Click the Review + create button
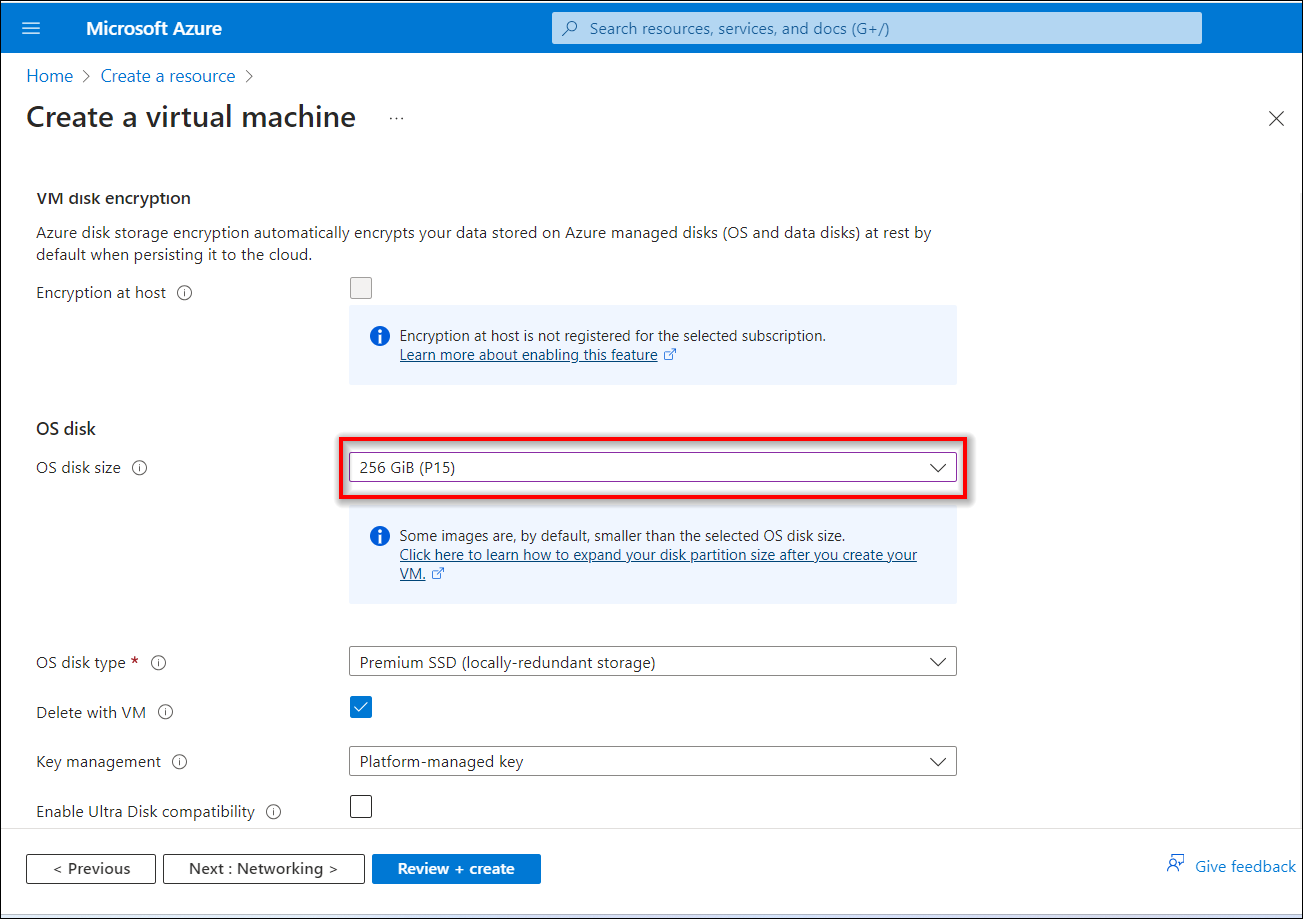The width and height of the screenshot is (1303, 919). coord(456,869)
